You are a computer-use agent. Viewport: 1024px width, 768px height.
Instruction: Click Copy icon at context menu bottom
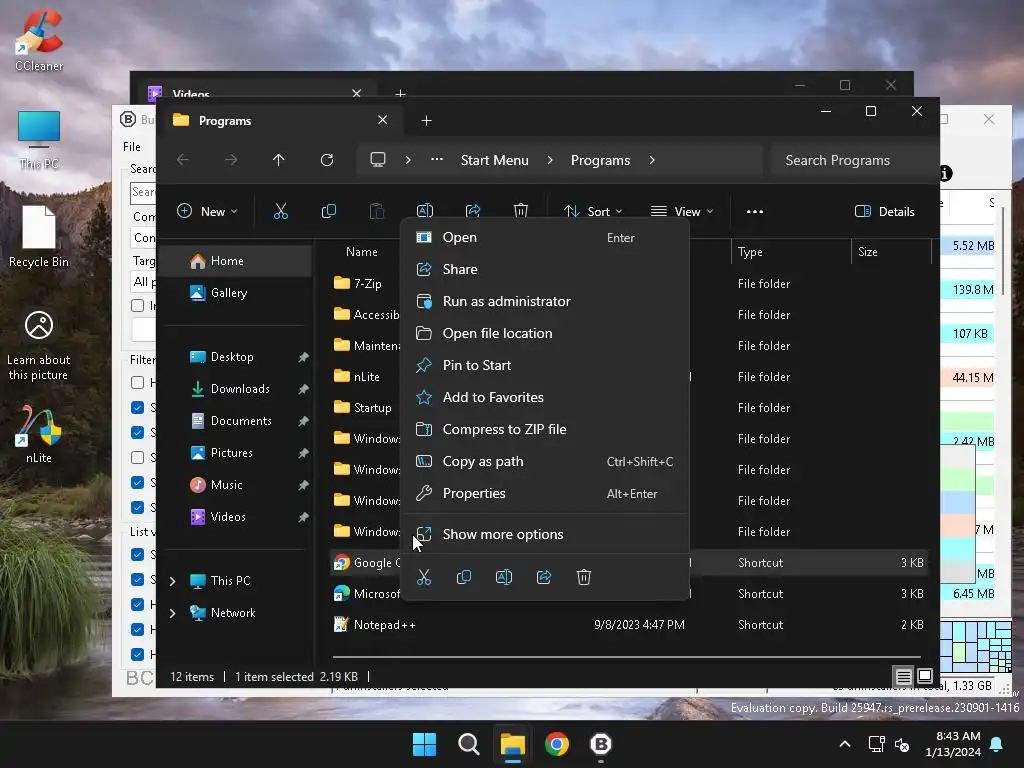[464, 577]
